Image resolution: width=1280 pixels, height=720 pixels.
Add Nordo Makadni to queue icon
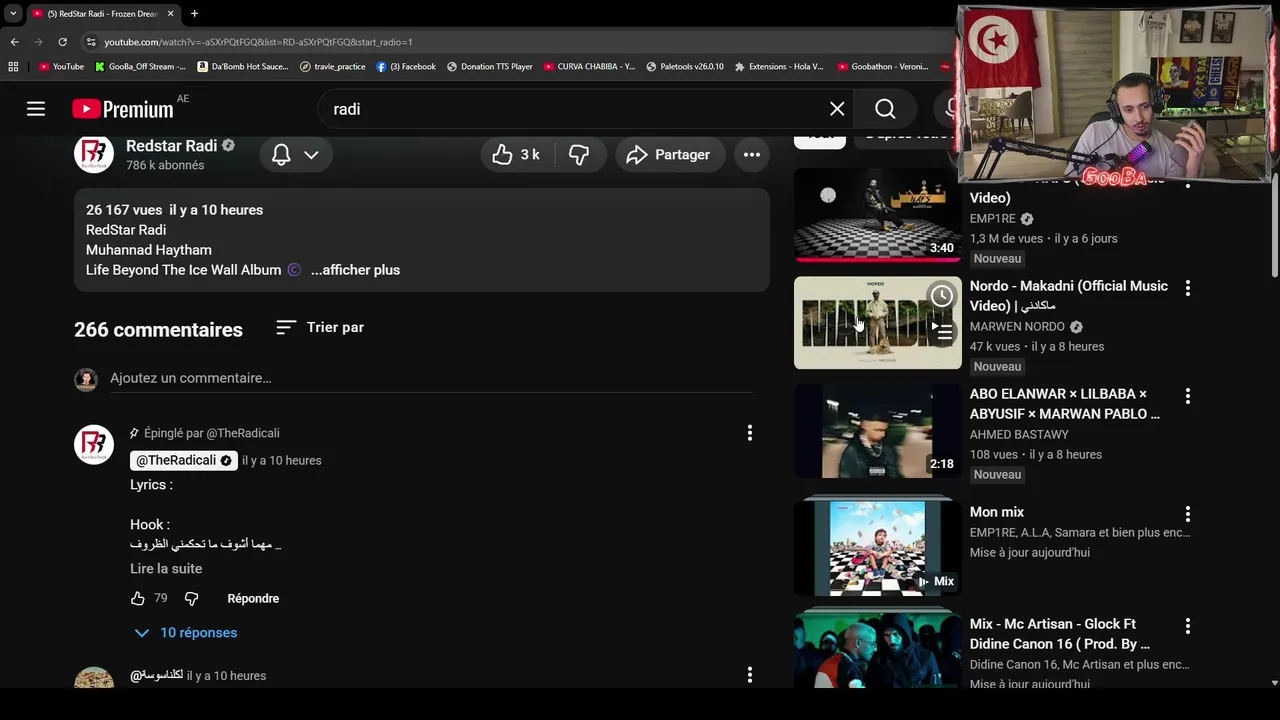click(942, 332)
